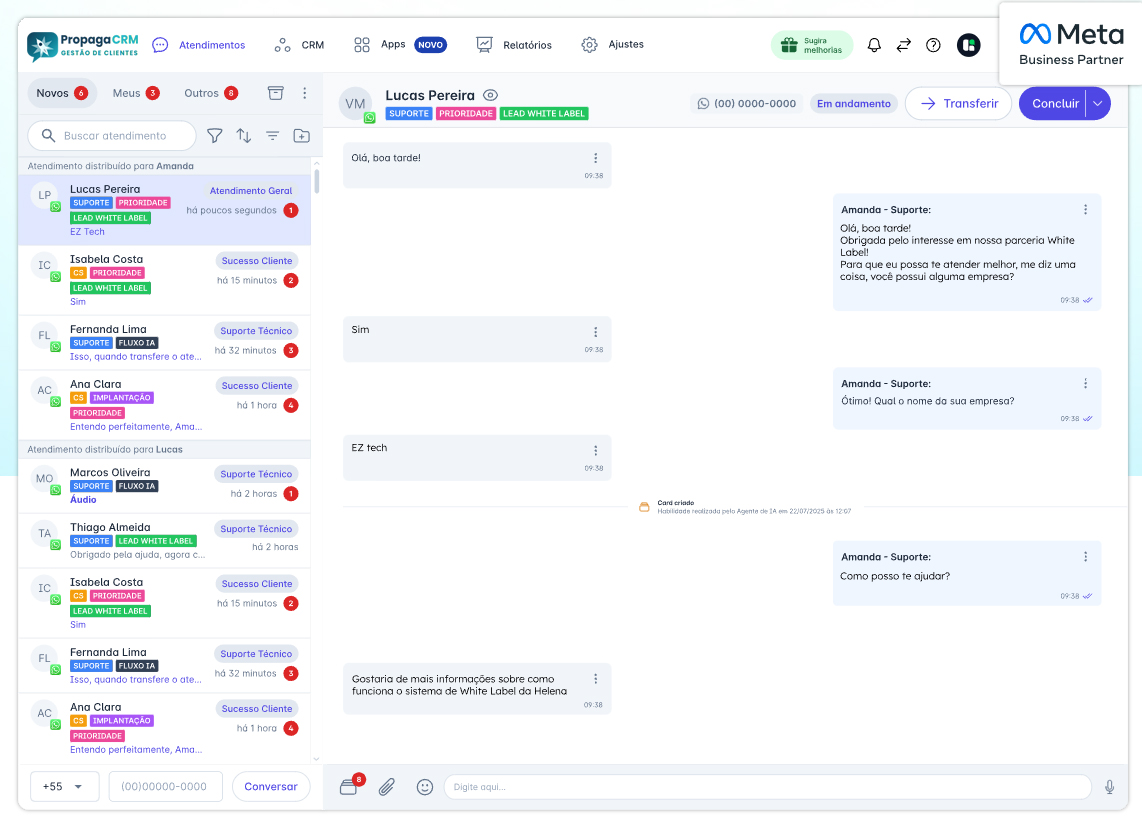Click the PRIORIDADE tag in chat header
The height and width of the screenshot is (828, 1142).
466,114
